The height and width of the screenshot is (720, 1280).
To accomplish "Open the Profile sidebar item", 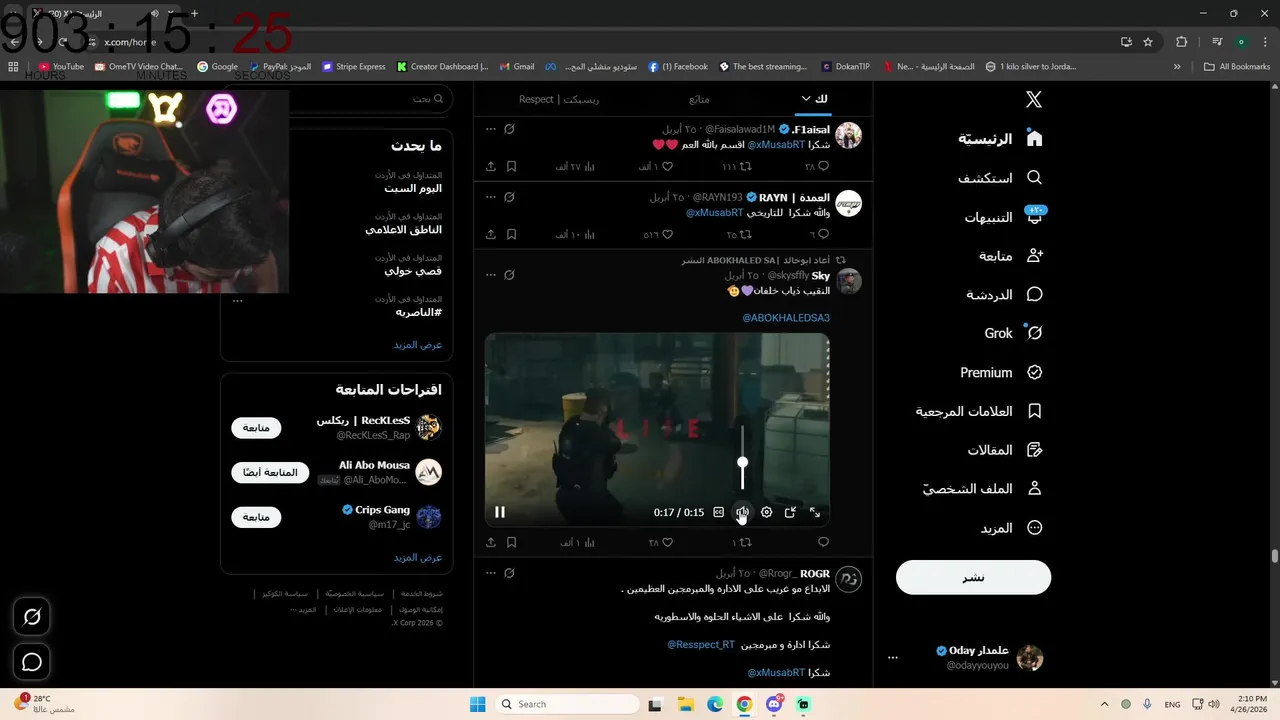I will click(983, 489).
